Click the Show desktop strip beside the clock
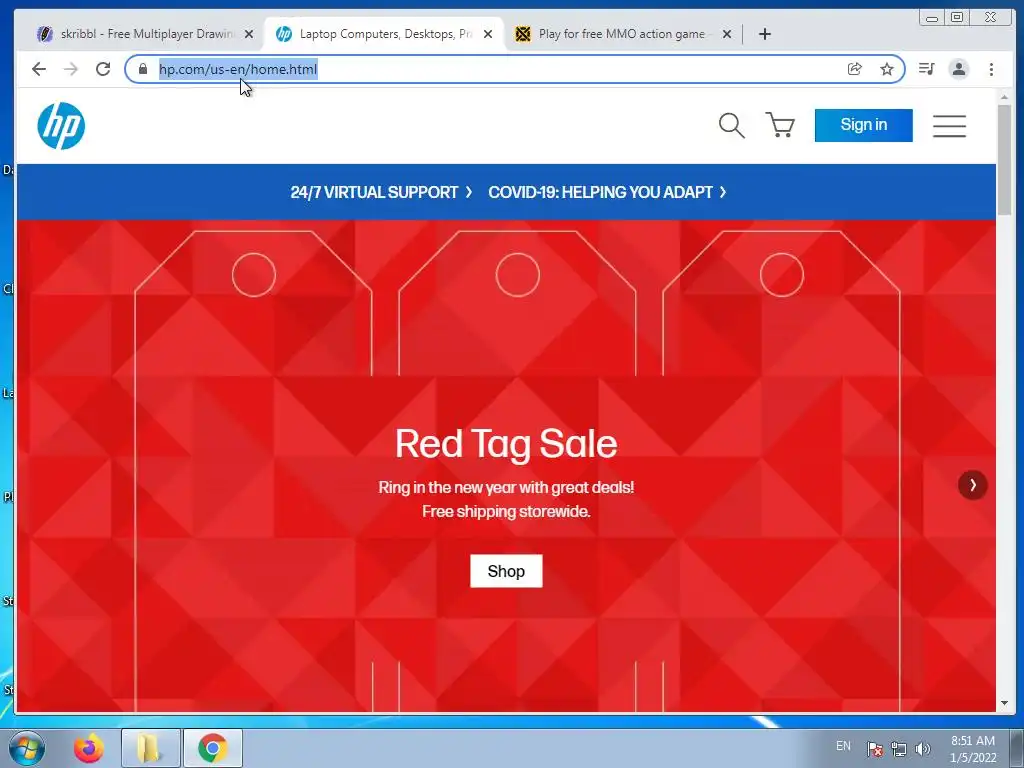 1017,748
